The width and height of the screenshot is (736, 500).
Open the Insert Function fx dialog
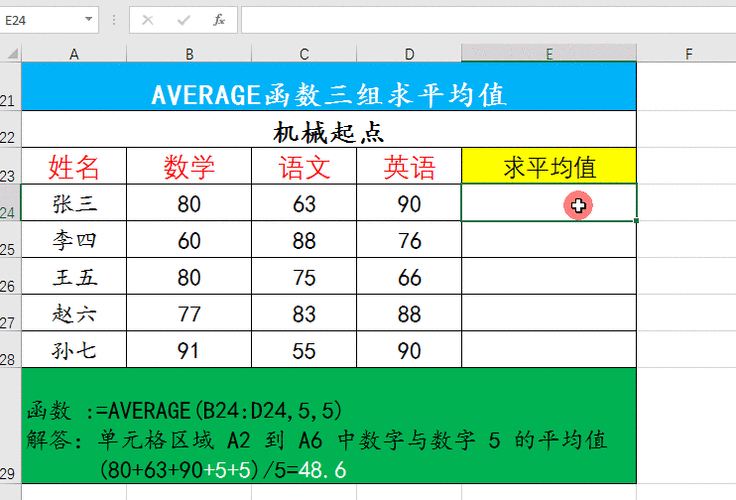(219, 20)
